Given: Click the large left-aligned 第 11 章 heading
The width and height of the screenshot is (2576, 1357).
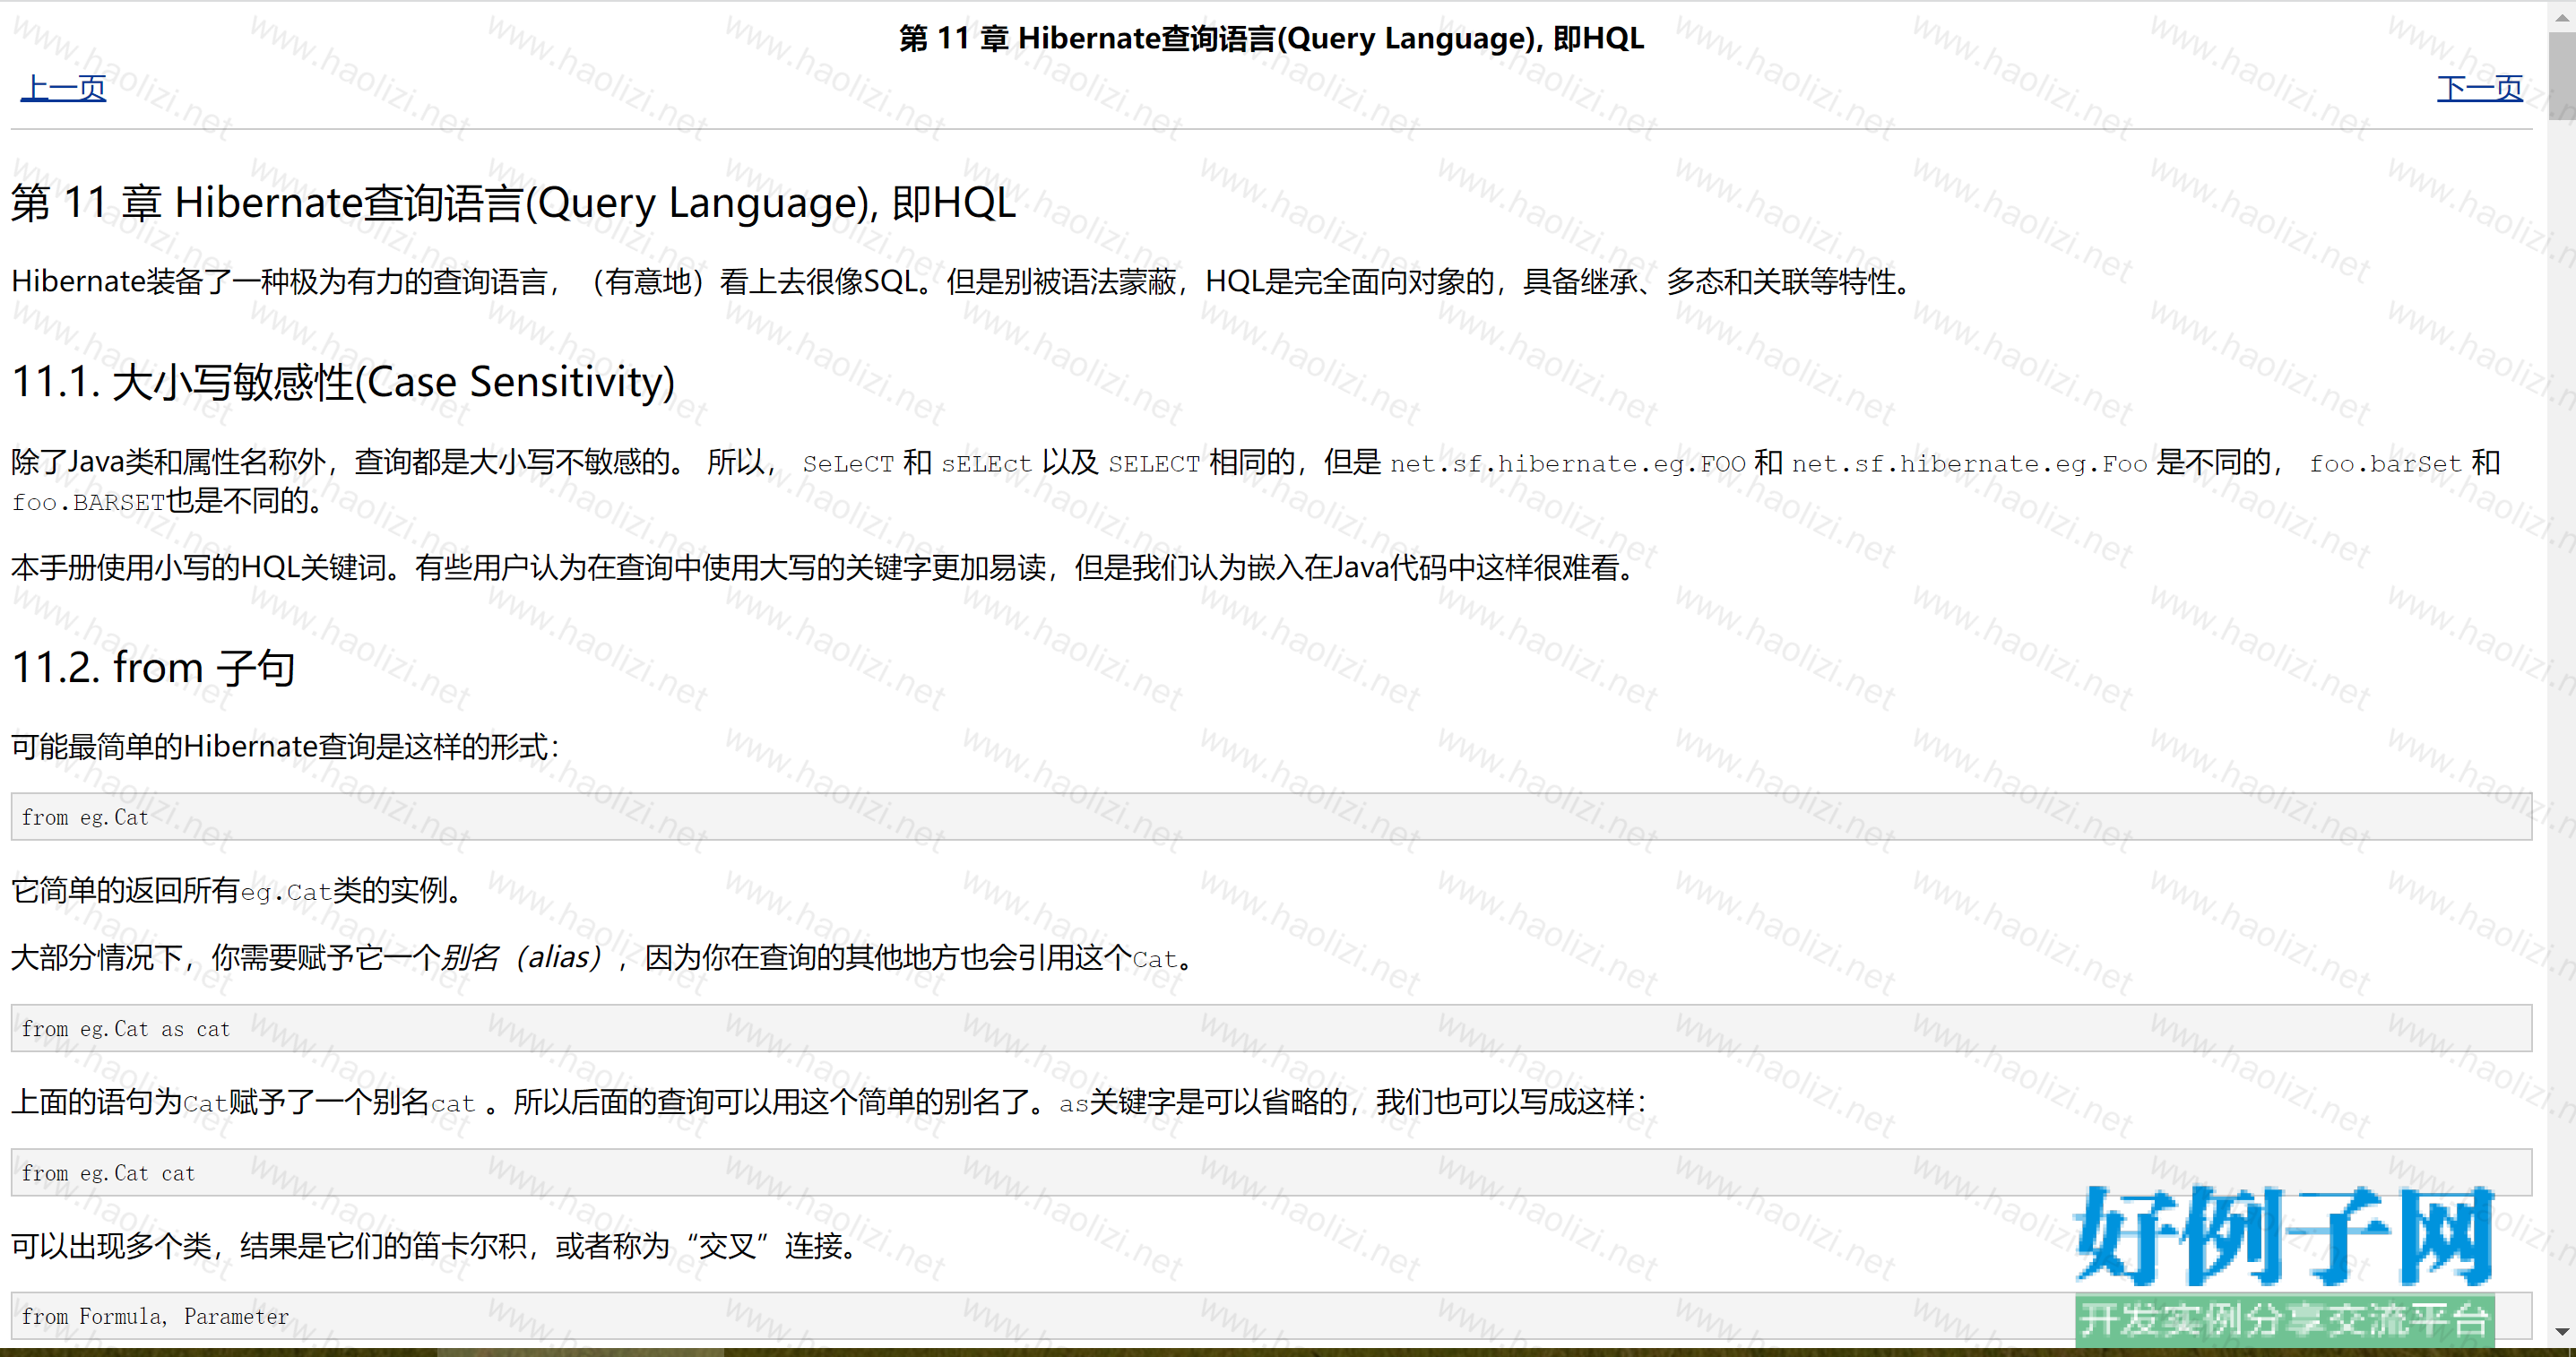Looking at the screenshot, I should 512,203.
